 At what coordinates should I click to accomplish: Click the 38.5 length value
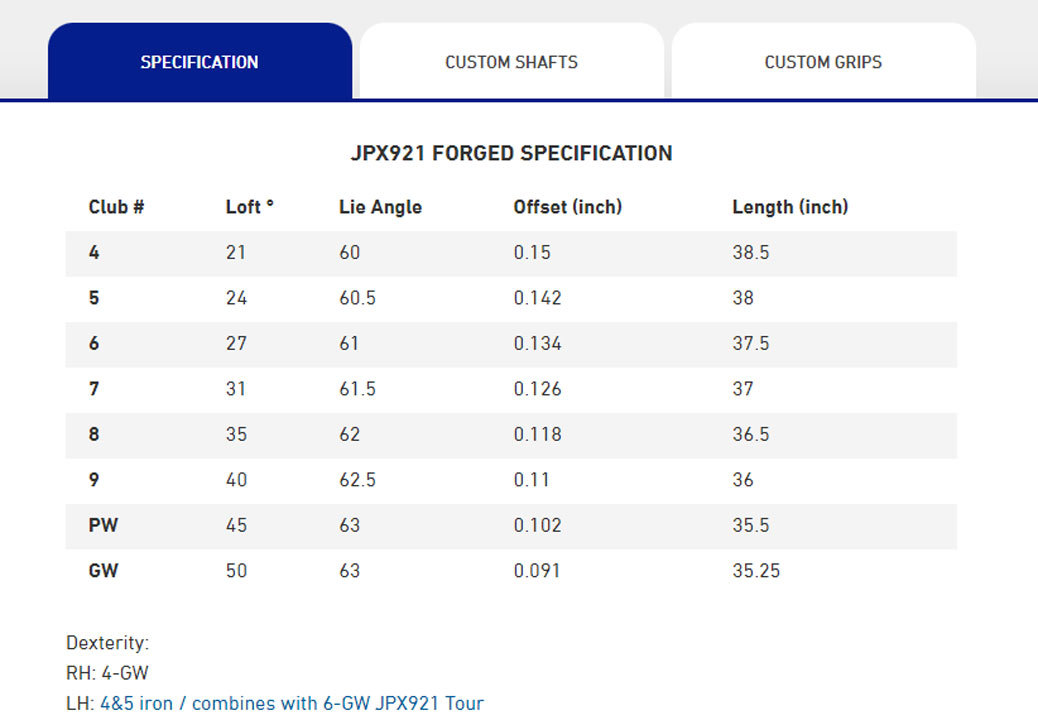(x=750, y=253)
